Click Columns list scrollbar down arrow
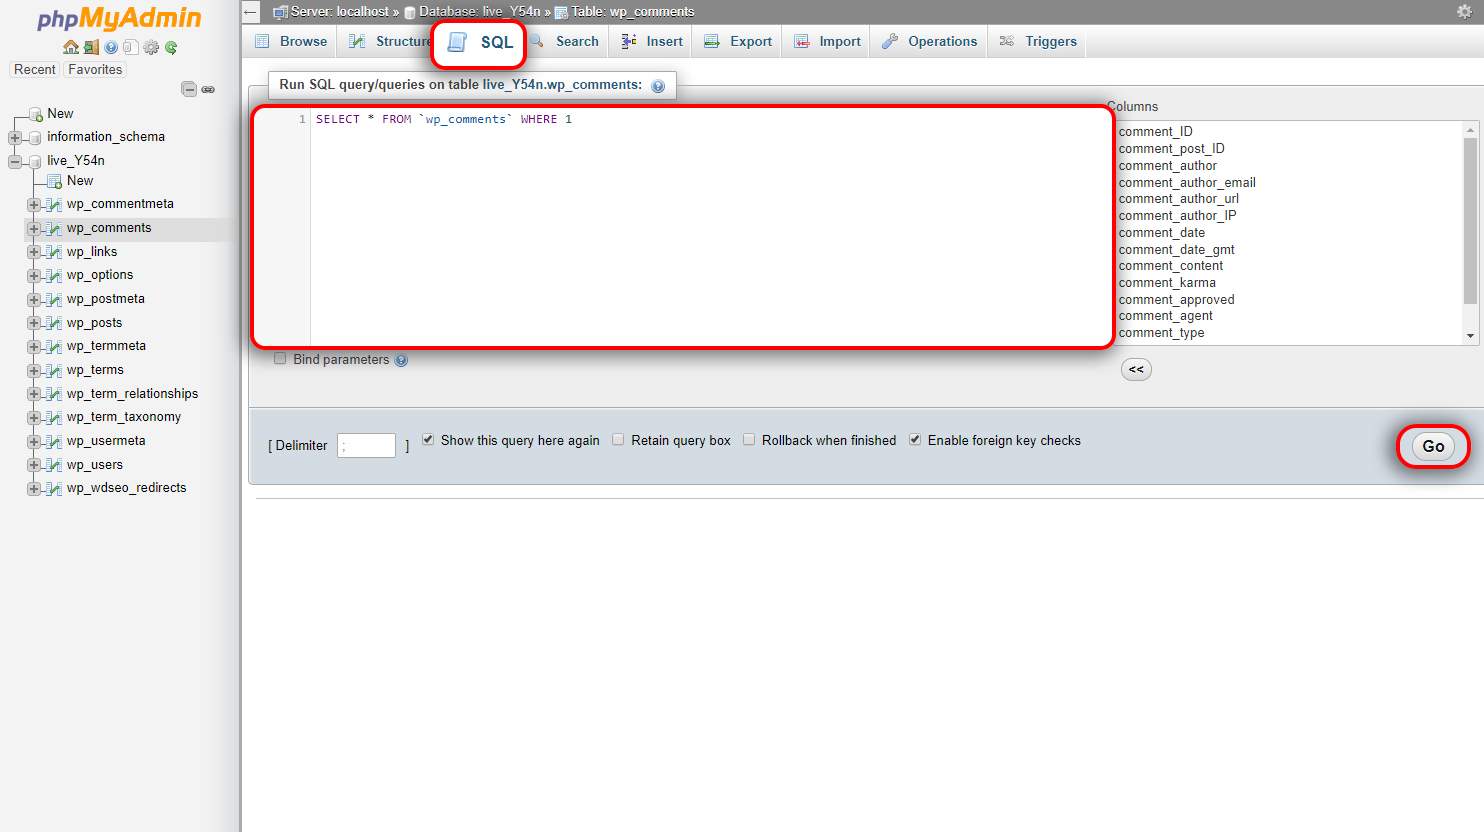Screen dimensions: 1484x832 (1470, 336)
